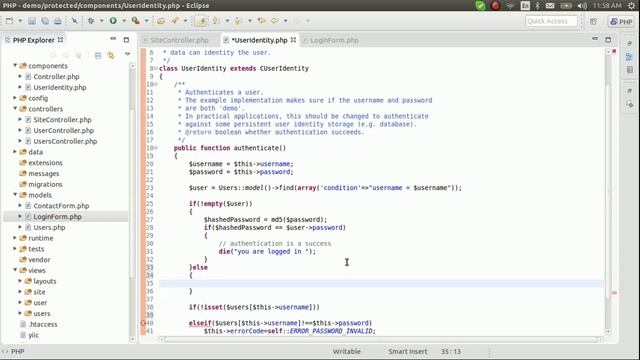The width and height of the screenshot is (640, 360).
Task: Switch to the LoginForm.php editor tab
Action: point(334,40)
